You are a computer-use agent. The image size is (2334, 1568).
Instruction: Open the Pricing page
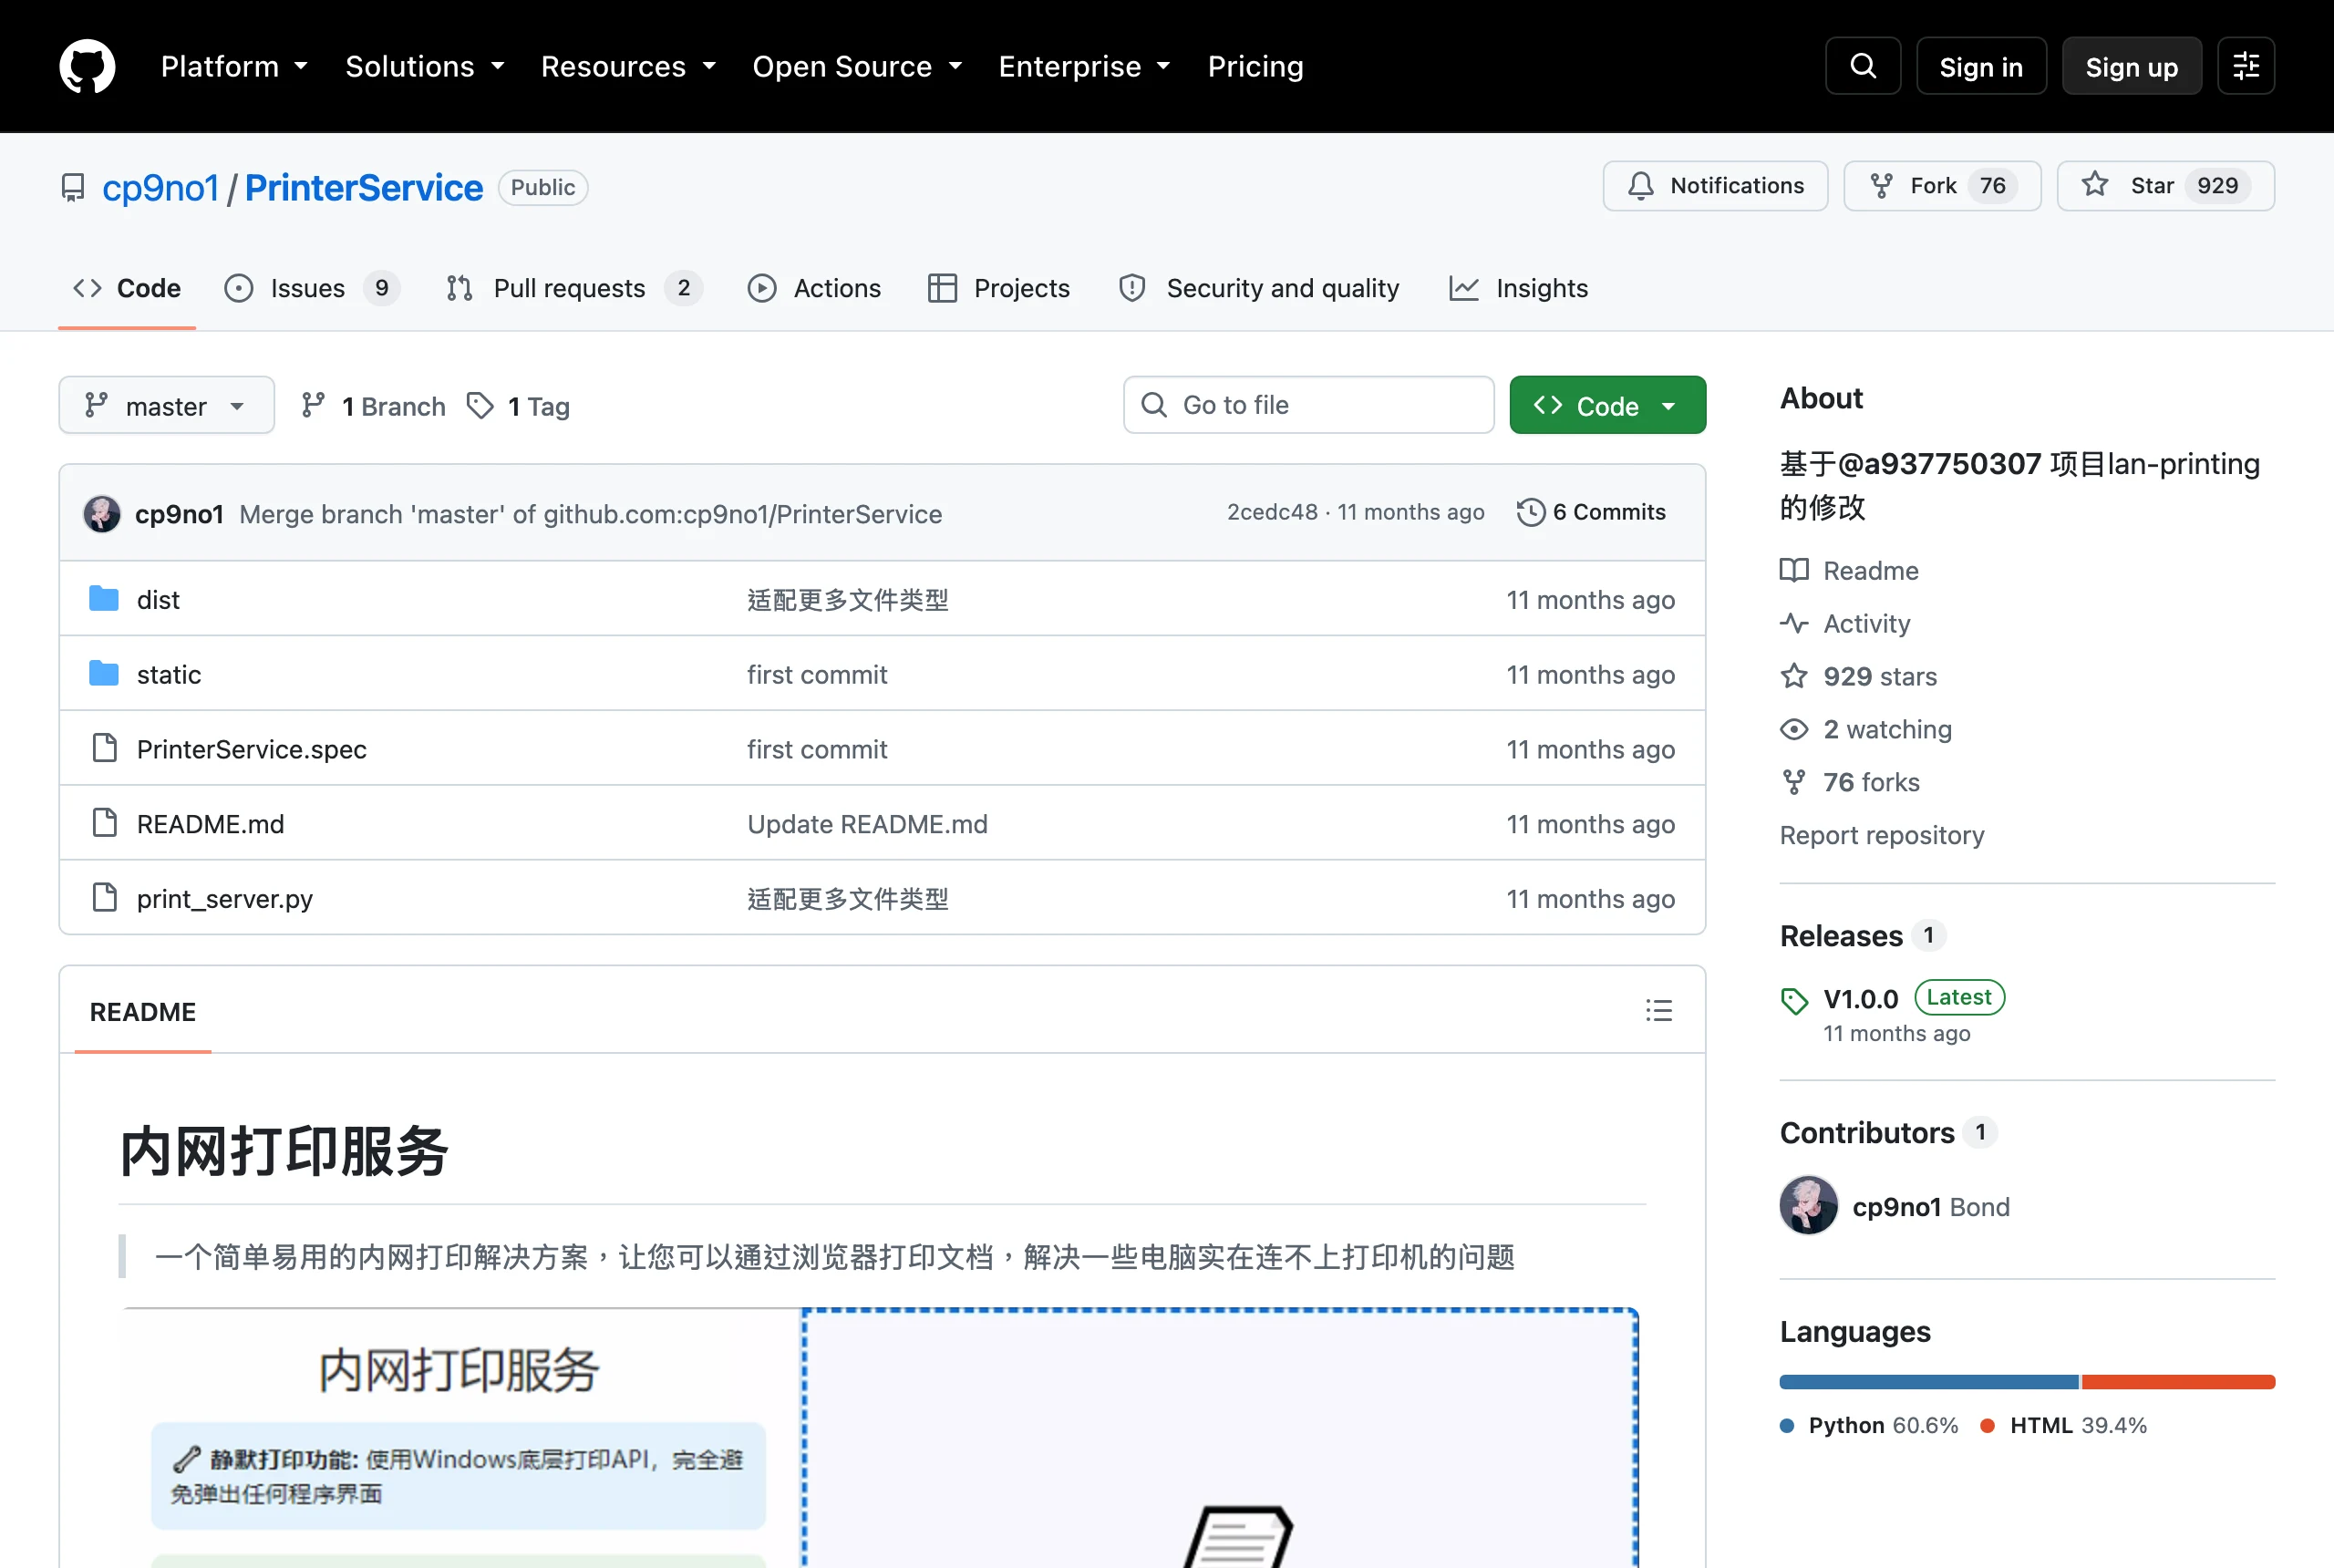pyautogui.click(x=1256, y=66)
